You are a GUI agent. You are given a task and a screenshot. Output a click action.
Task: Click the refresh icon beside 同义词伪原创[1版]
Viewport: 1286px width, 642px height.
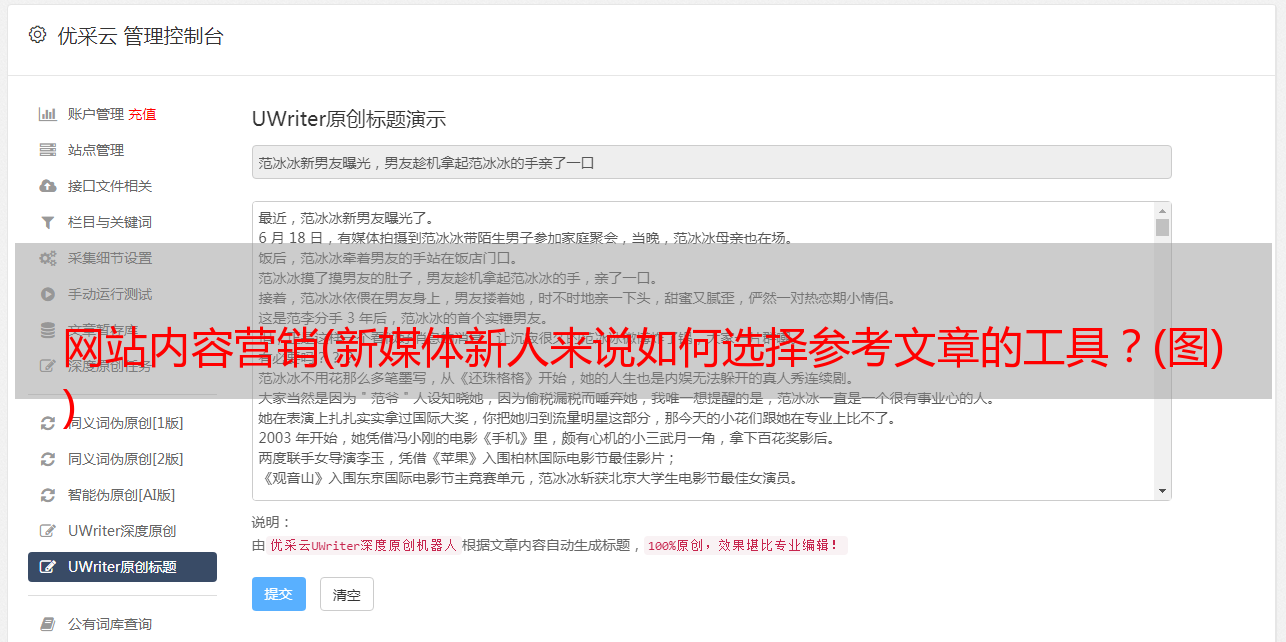(47, 423)
